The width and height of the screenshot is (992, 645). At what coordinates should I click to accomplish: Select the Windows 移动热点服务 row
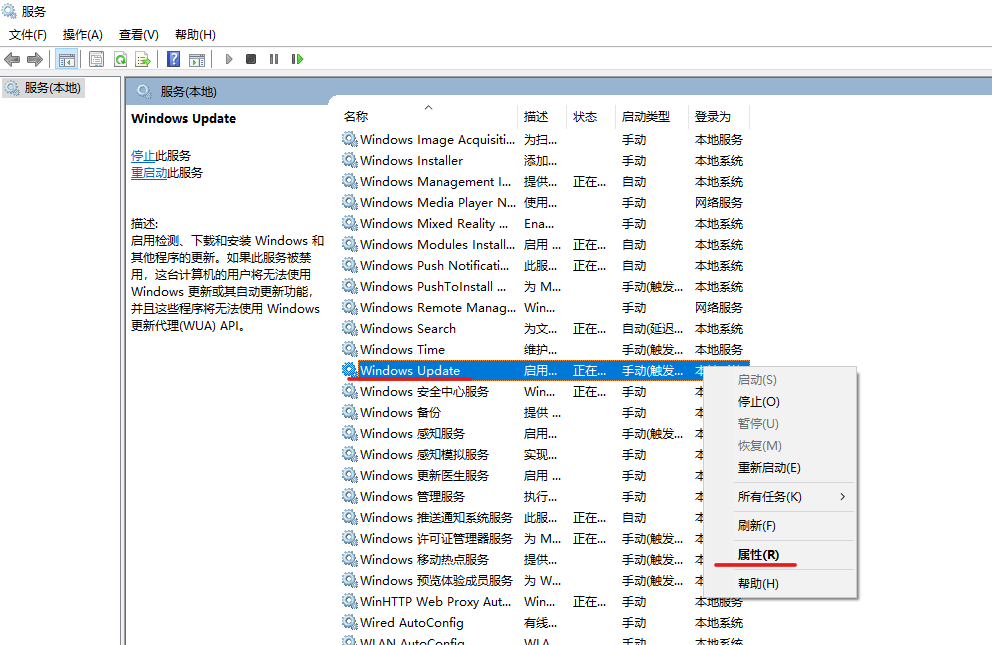pos(522,560)
